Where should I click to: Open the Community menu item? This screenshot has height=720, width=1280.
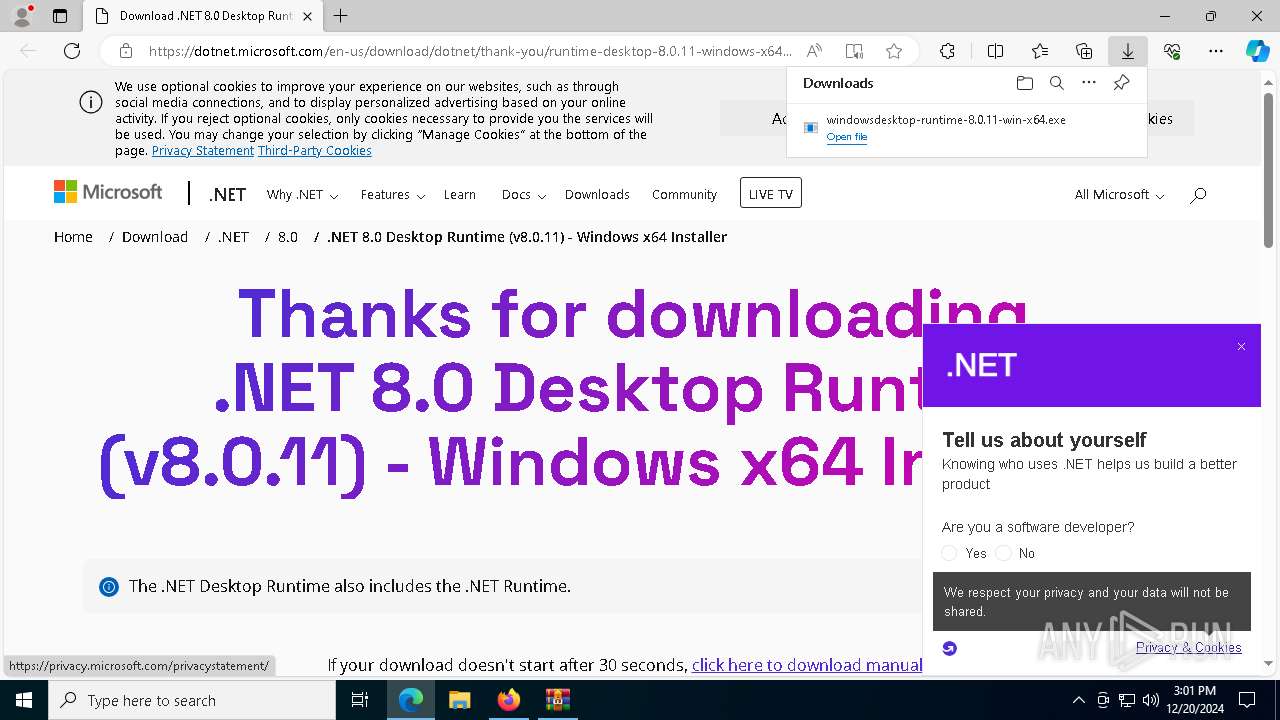[684, 195]
